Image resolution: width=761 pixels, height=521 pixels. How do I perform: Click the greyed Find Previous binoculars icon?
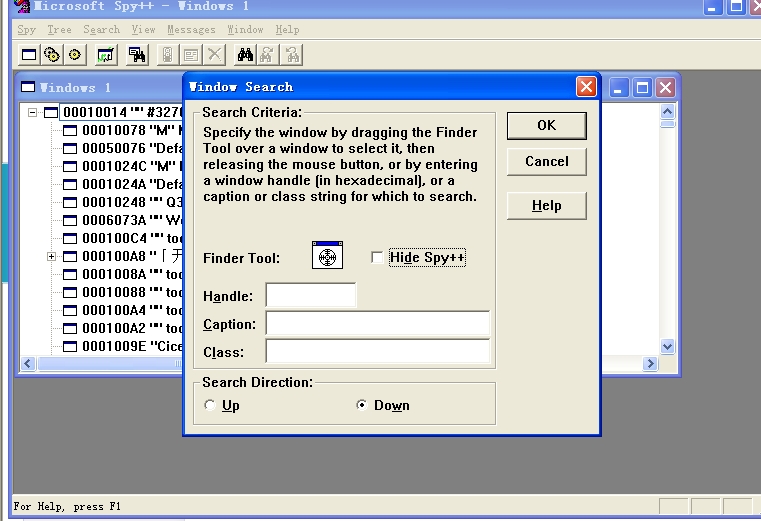click(x=291, y=55)
